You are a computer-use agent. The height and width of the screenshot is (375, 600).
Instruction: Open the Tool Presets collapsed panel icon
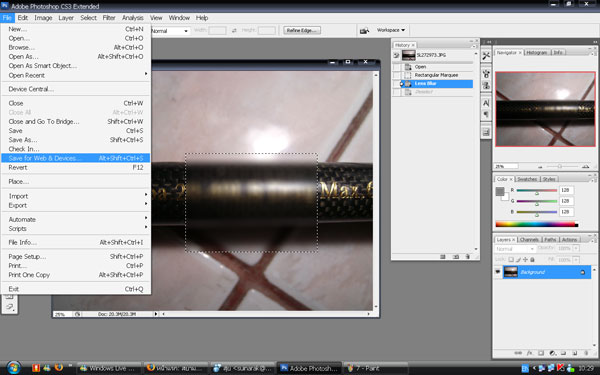pyautogui.click(x=486, y=56)
